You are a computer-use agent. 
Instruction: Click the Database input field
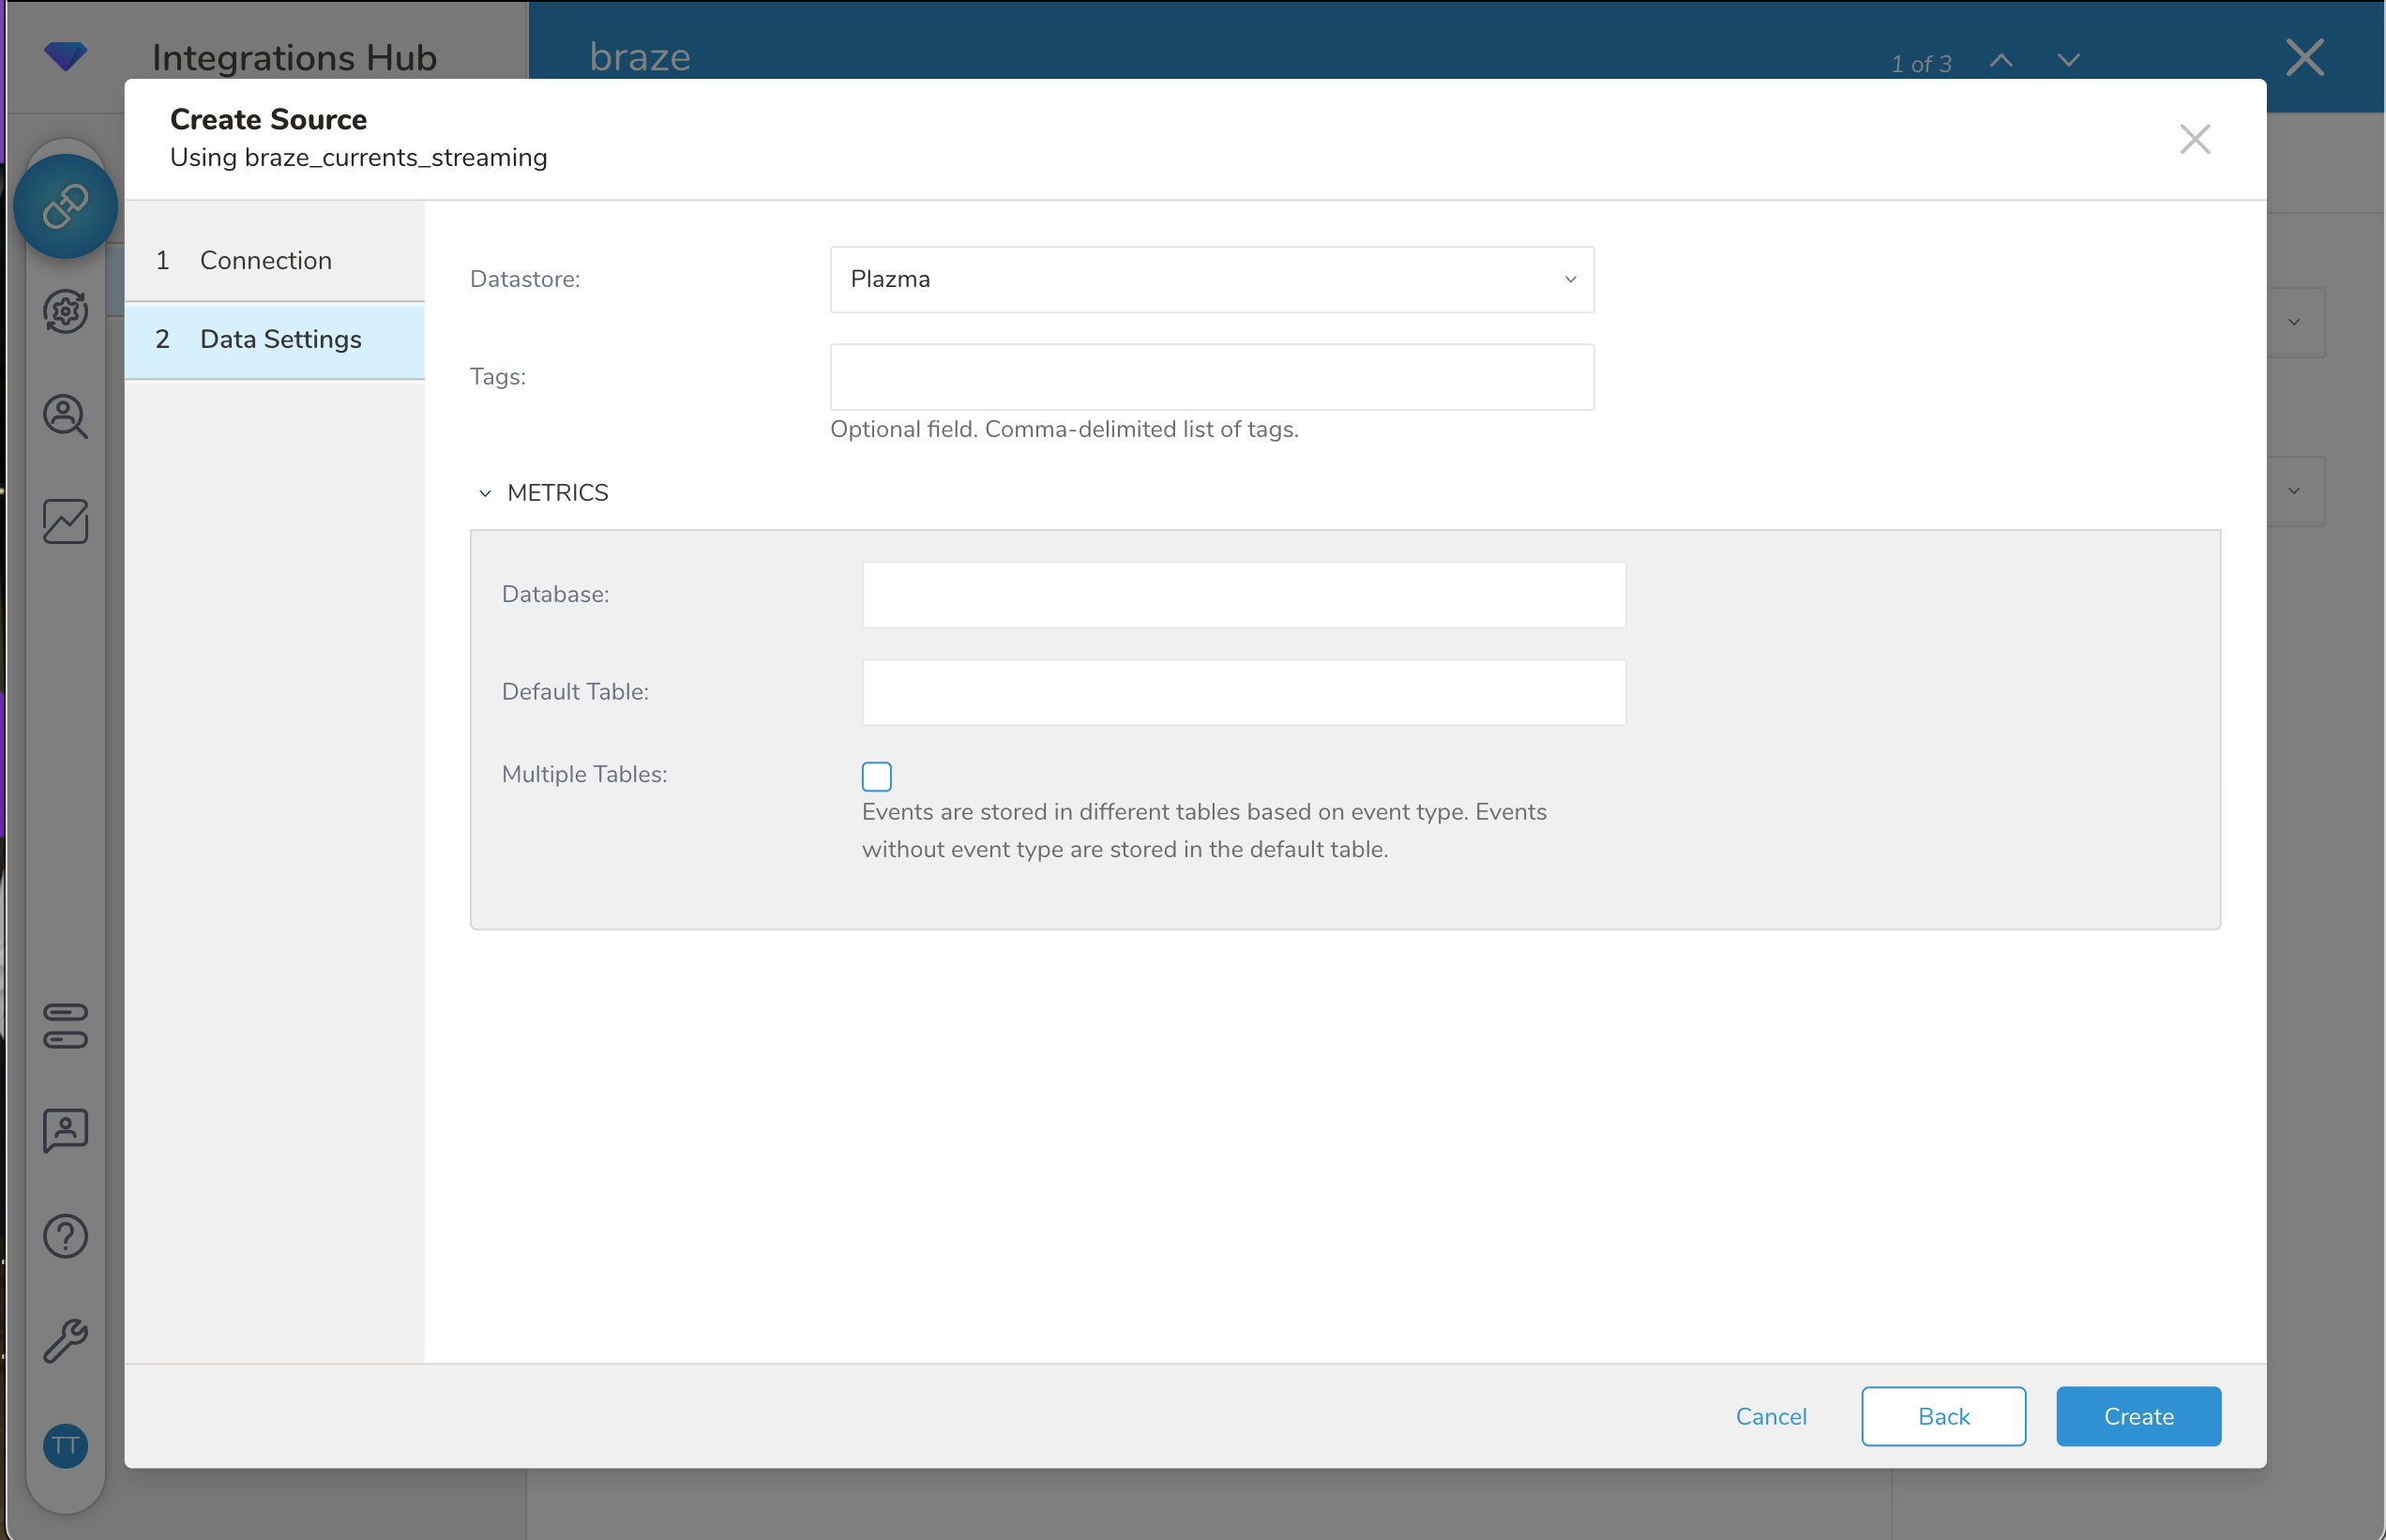click(x=1243, y=594)
